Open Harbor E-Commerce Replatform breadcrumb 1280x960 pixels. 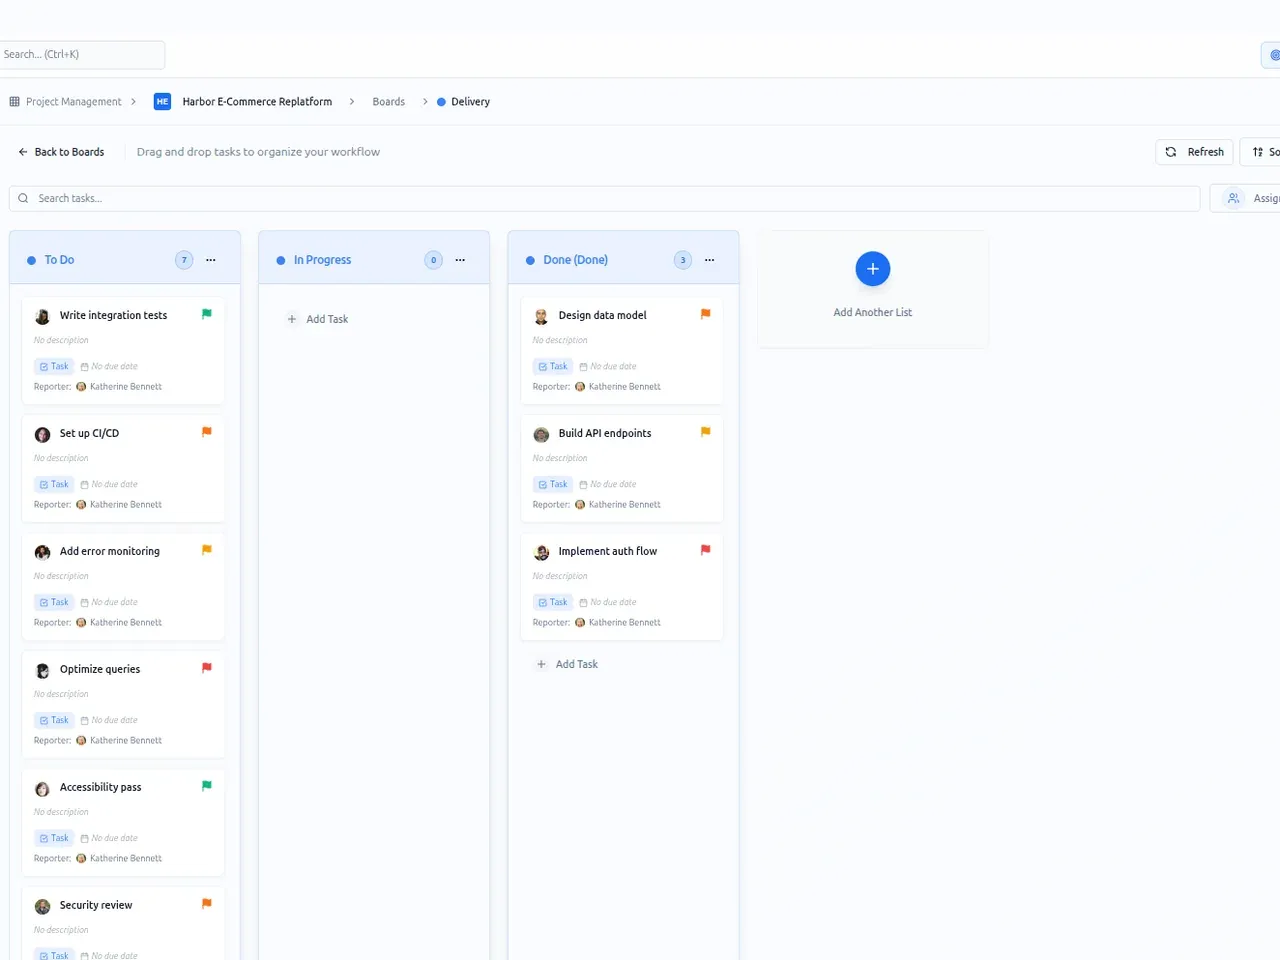pyautogui.click(x=257, y=101)
